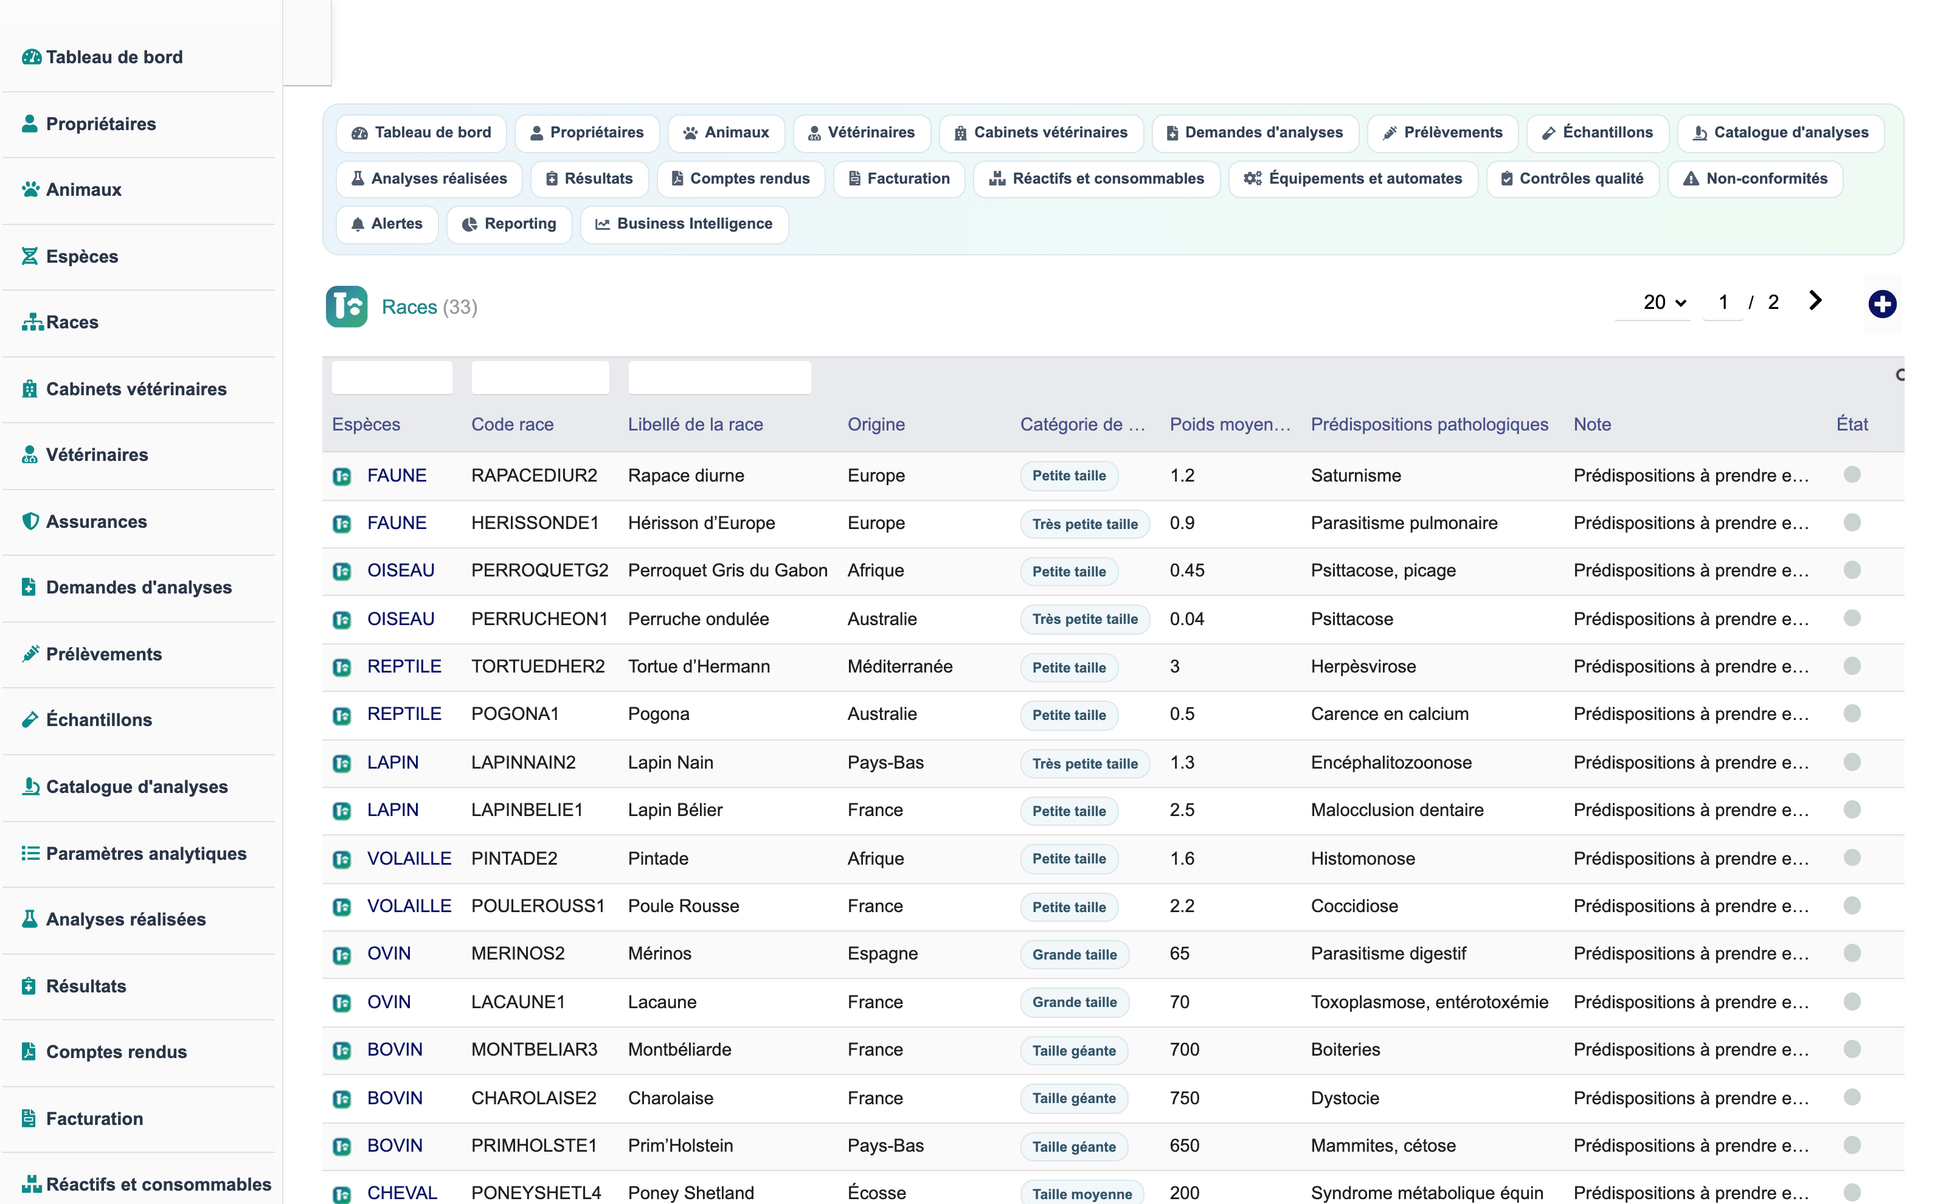
Task: Click the Races module logo icon
Action: tap(346, 307)
